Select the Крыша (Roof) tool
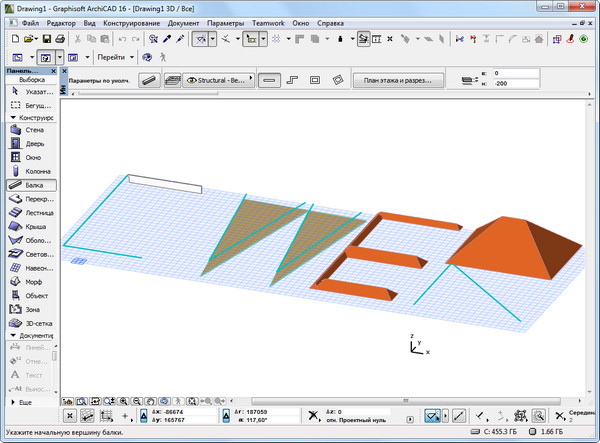This screenshot has width=600, height=443. pyautogui.click(x=30, y=227)
